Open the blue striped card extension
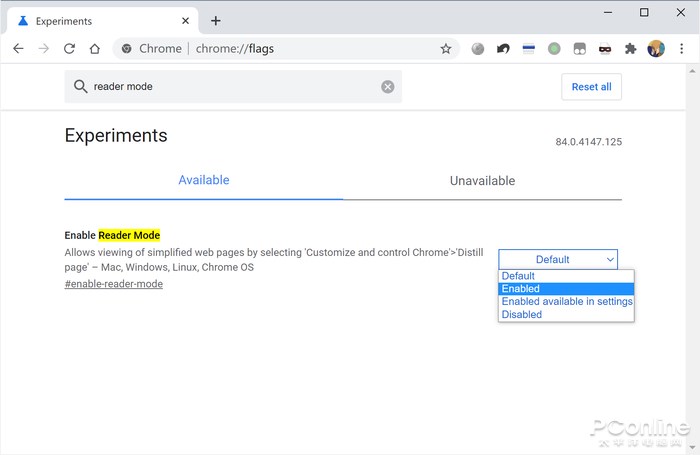 tap(529, 49)
